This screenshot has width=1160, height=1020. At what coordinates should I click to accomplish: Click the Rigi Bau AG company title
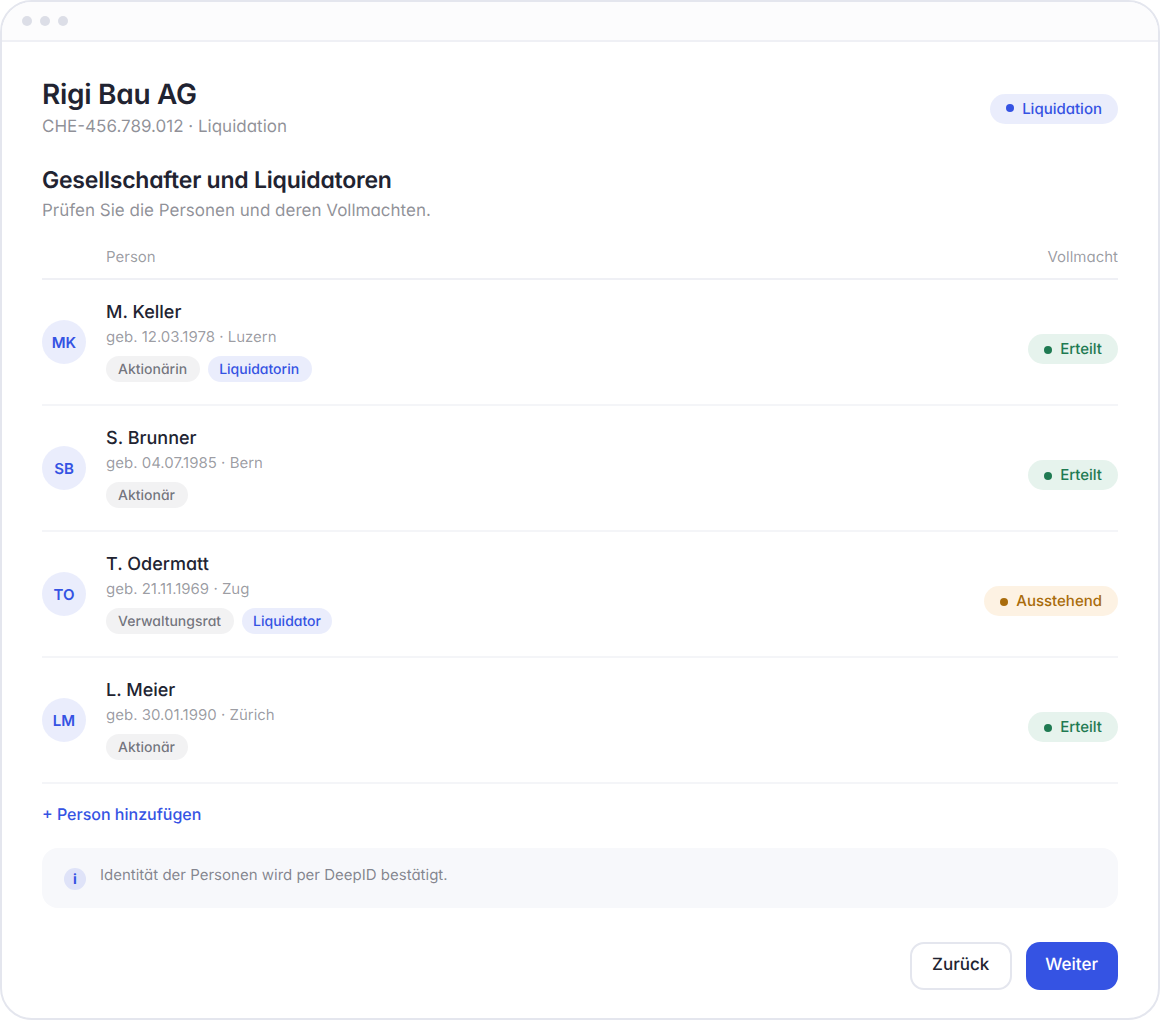pos(119,94)
